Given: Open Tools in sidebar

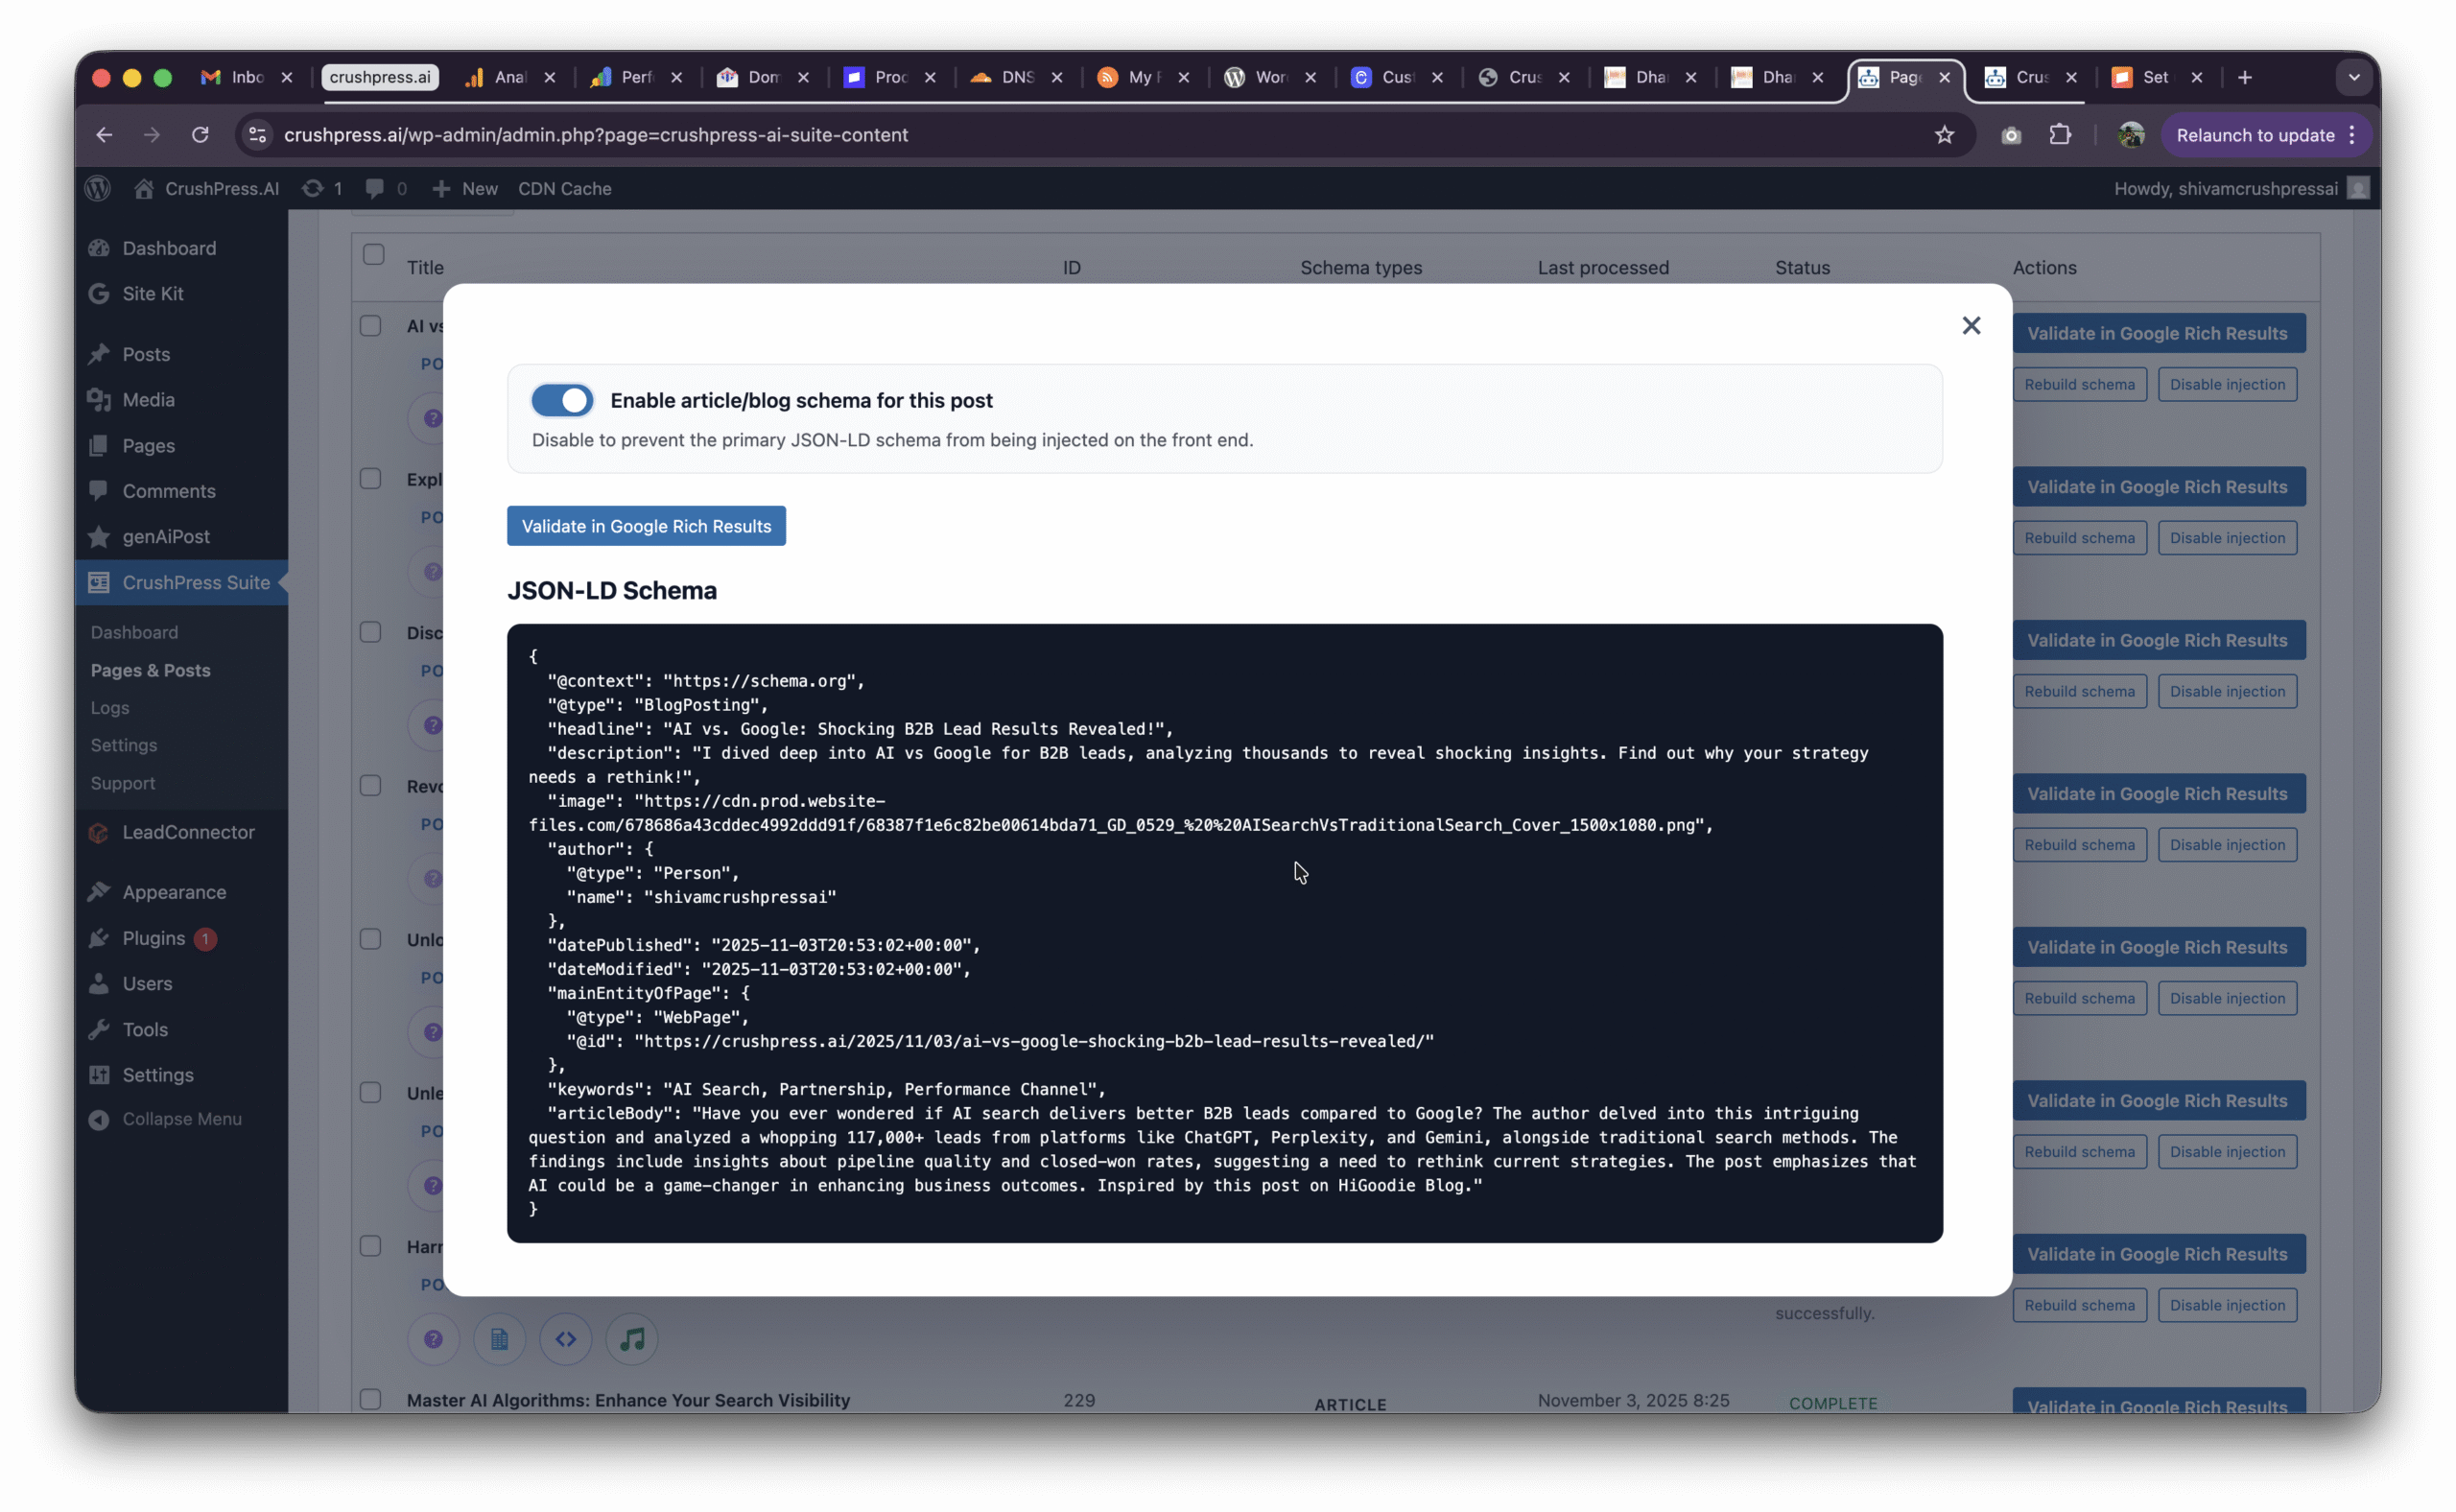Looking at the screenshot, I should pyautogui.click(x=145, y=1029).
